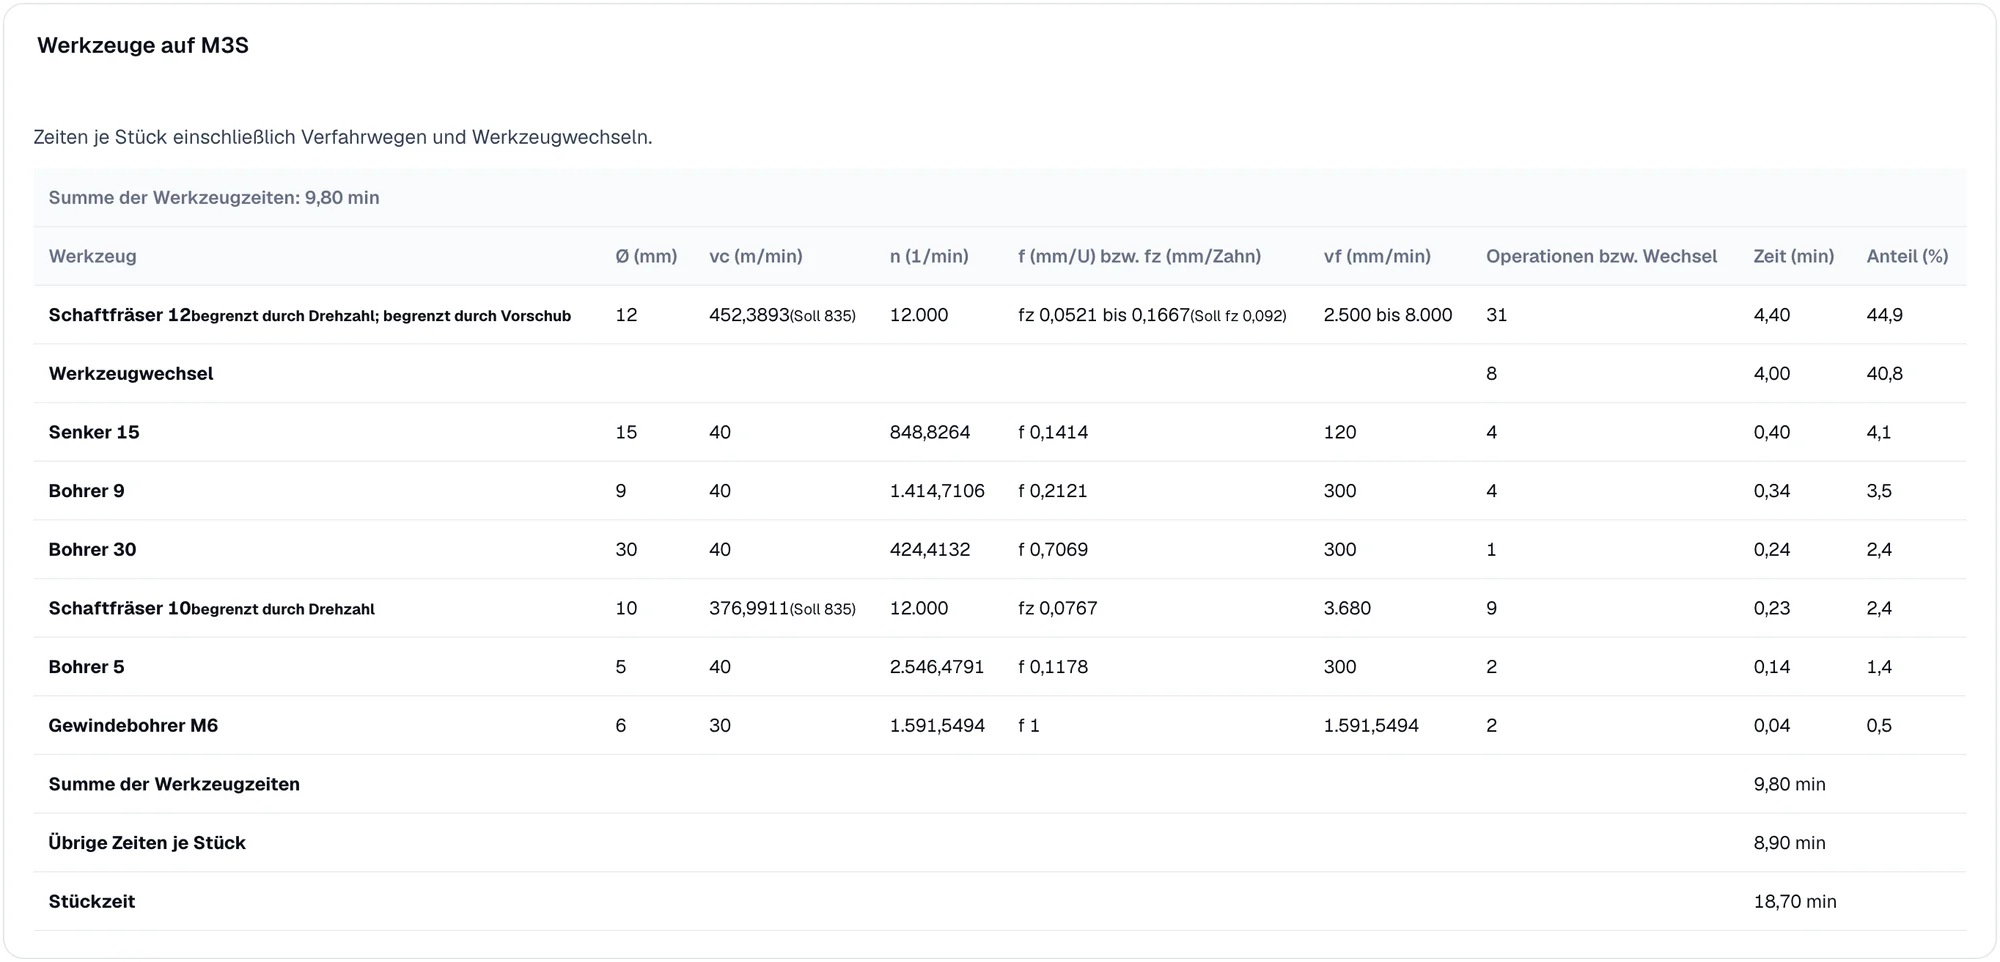Click the '3.680' feed rate value

point(1347,608)
